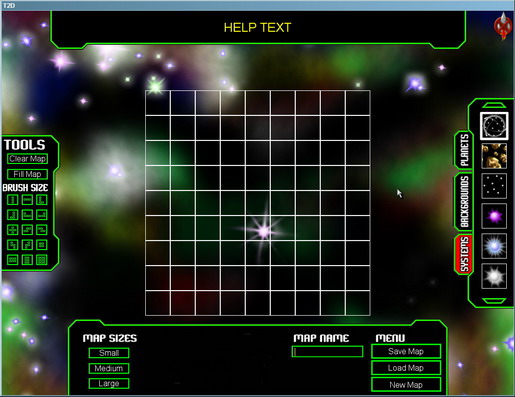515x397 pixels.
Task: Show more tiles with the palette down arrow
Action: click(494, 301)
